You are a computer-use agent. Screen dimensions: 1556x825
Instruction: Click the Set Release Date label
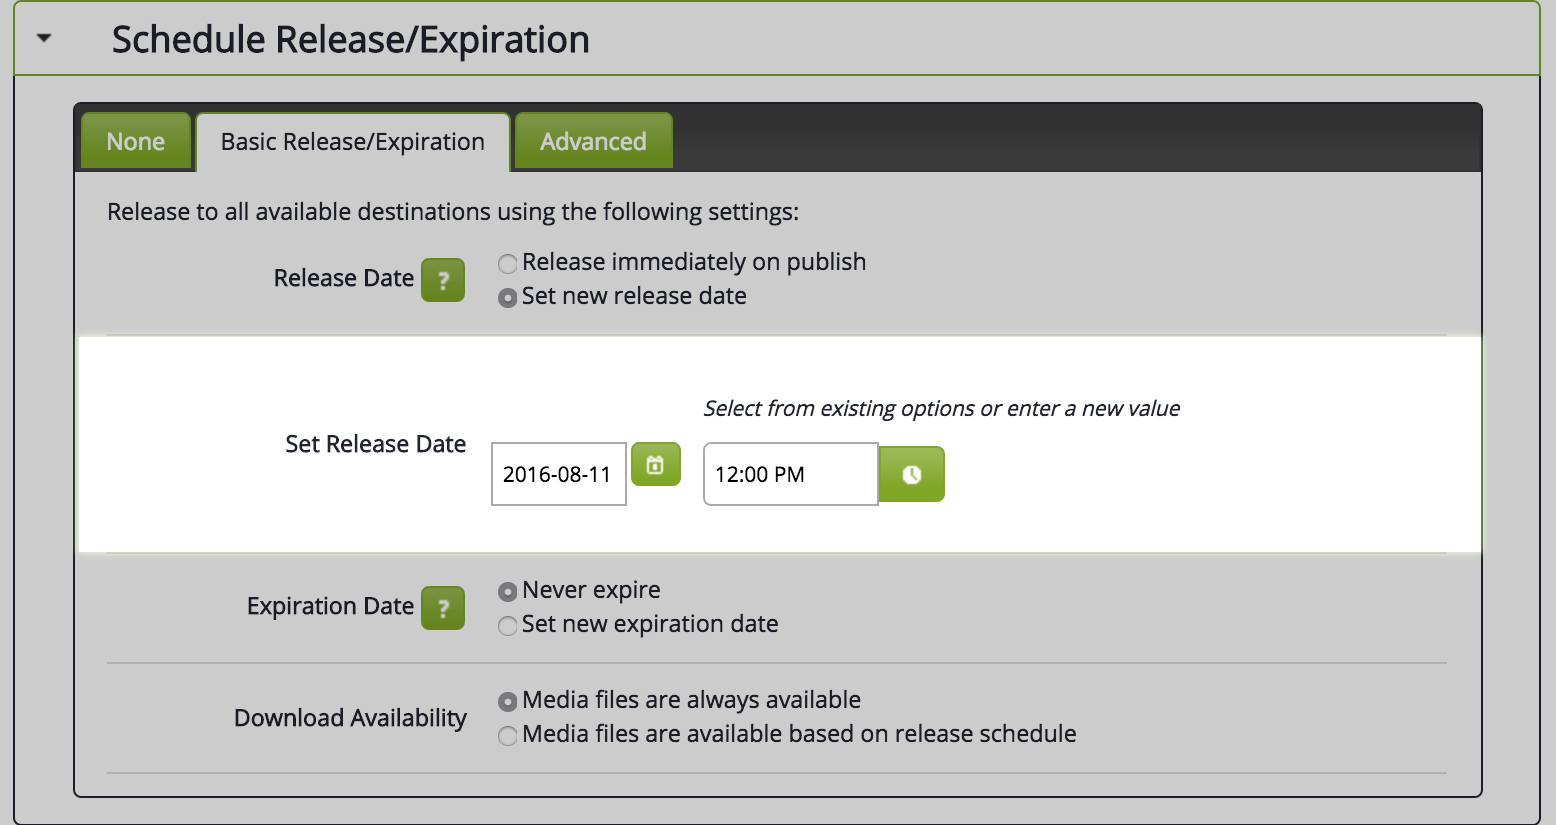[x=375, y=444]
